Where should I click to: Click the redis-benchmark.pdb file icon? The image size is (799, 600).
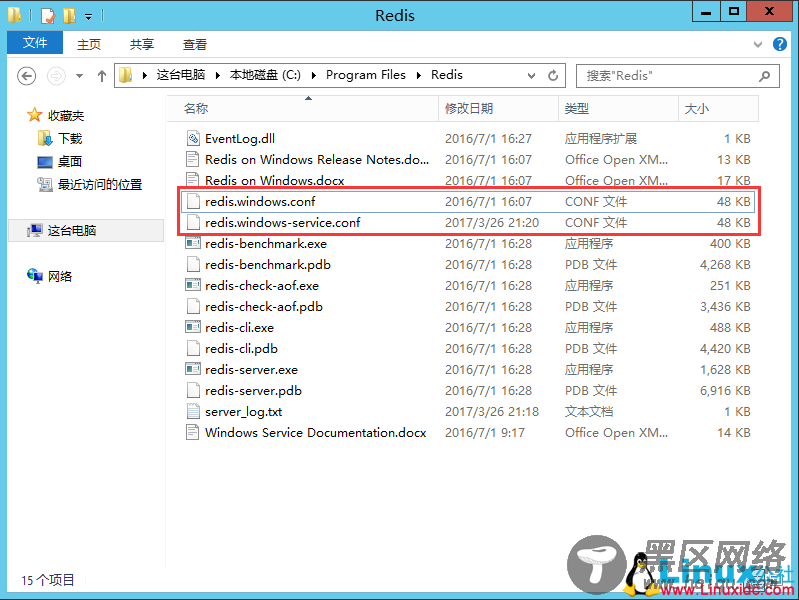pos(193,264)
